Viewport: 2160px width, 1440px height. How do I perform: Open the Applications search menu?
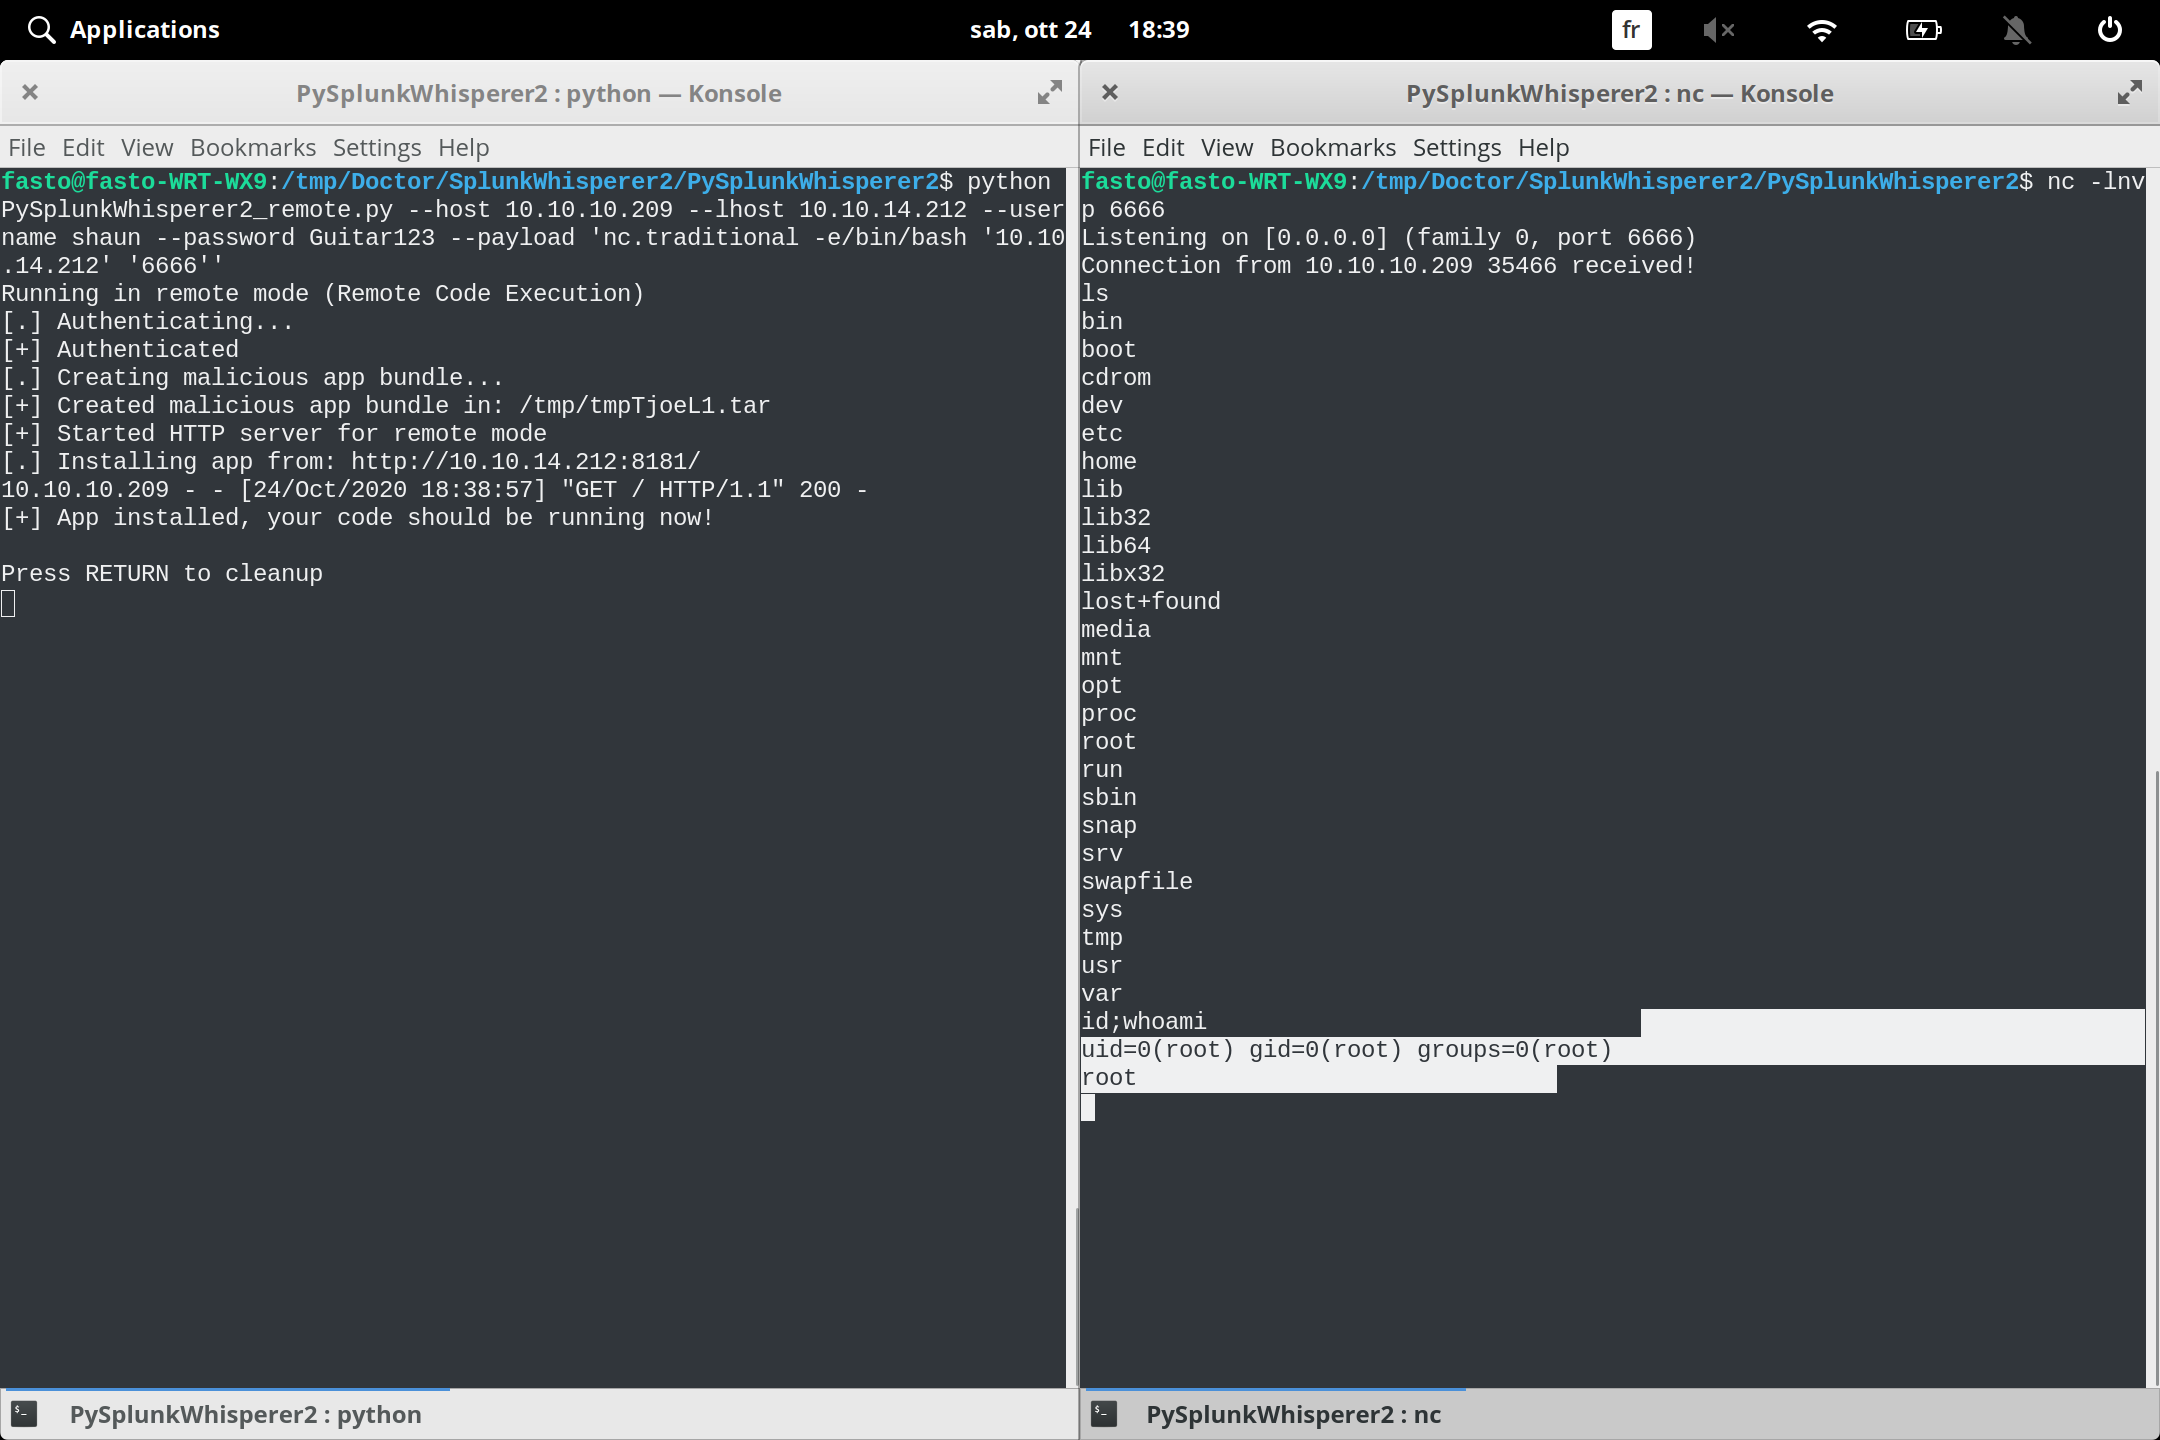[x=122, y=29]
